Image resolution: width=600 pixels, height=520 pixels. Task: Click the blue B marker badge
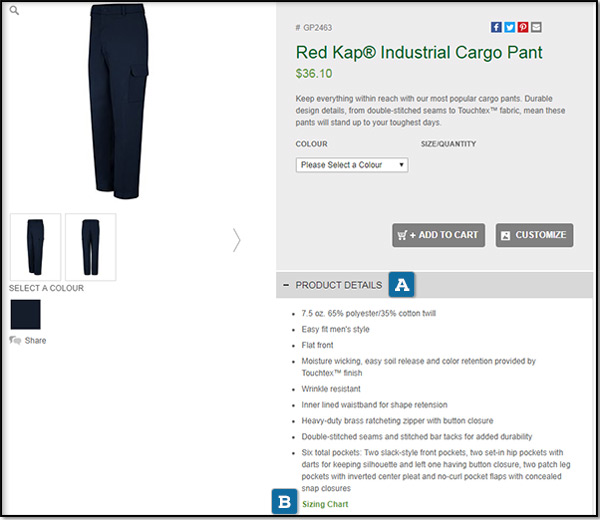[284, 502]
